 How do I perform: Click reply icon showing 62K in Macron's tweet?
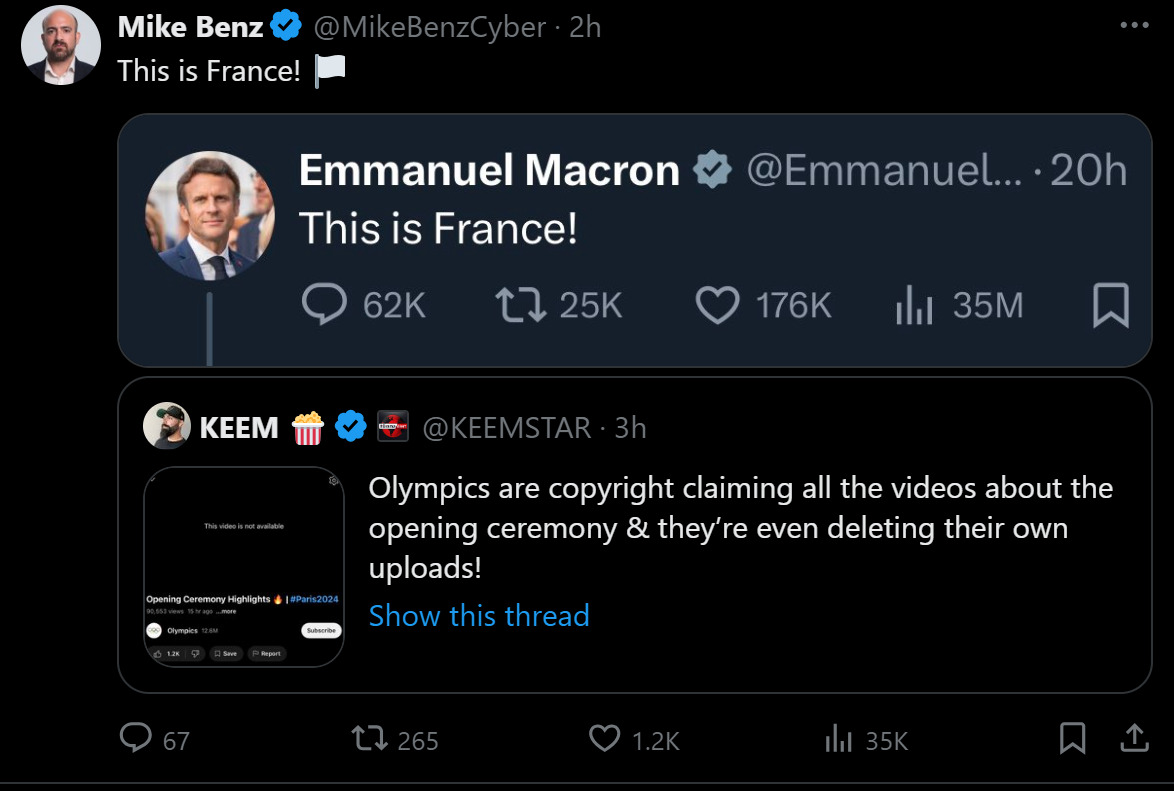coord(324,305)
